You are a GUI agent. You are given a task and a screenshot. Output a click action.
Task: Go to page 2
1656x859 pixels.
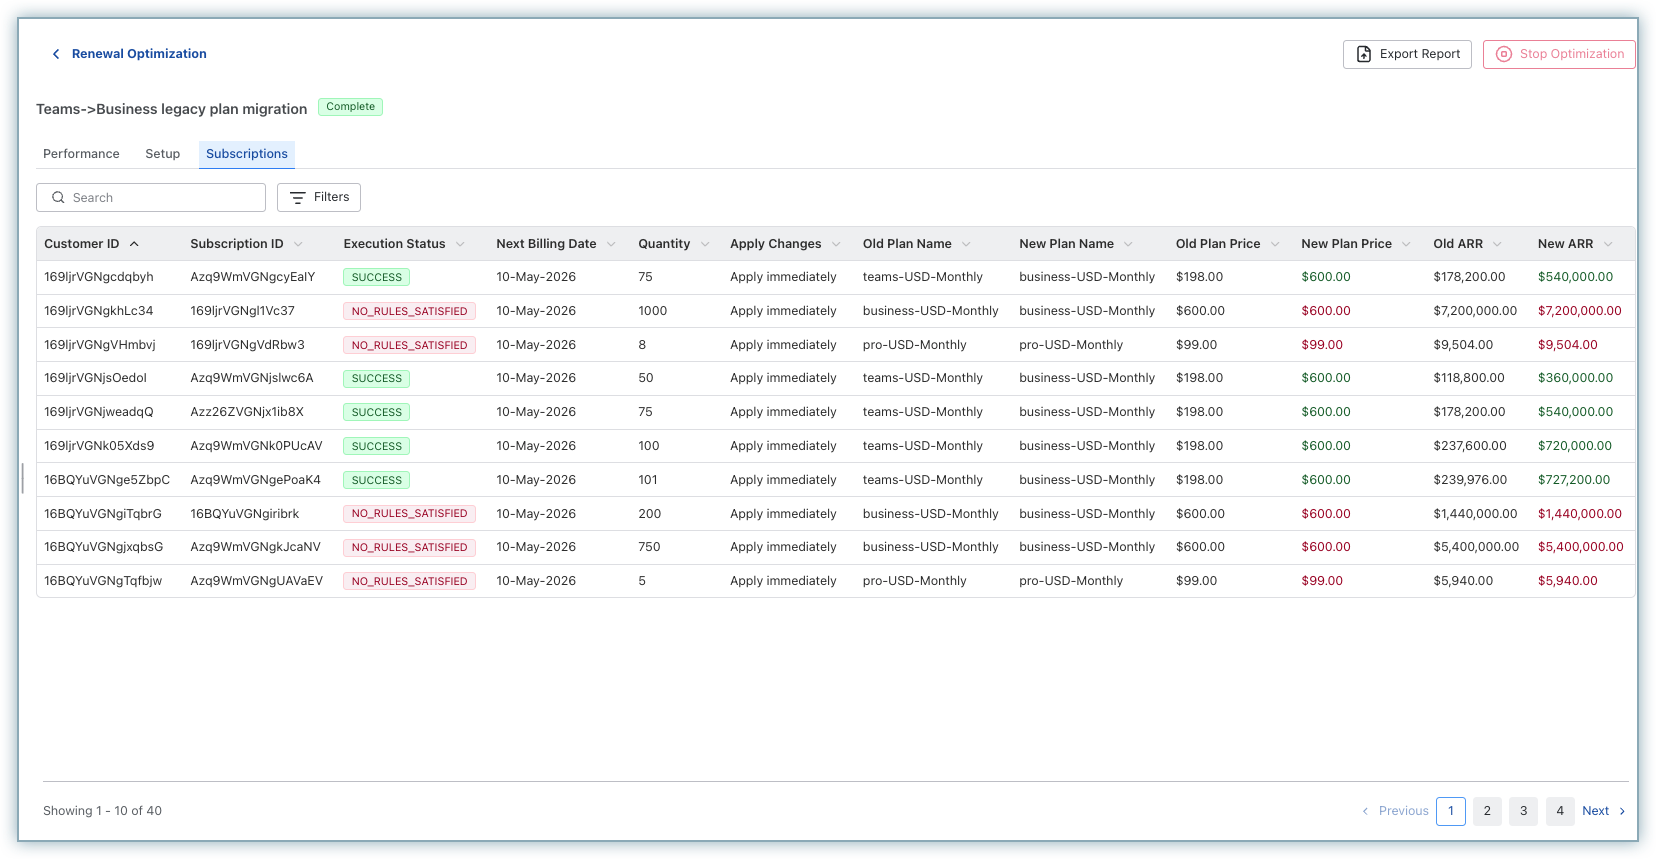(x=1487, y=811)
